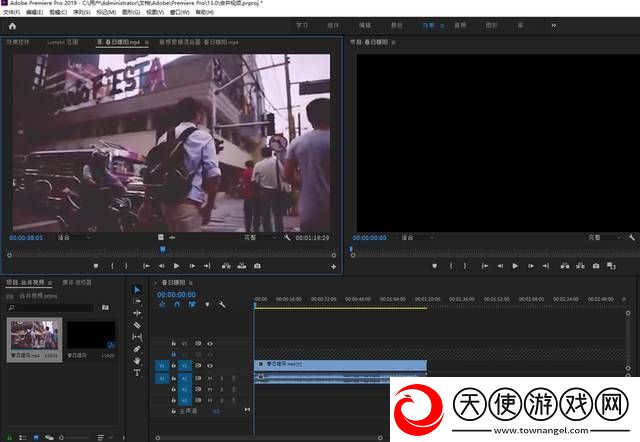The image size is (640, 442).
Task: Export frame from Program monitor
Action: pyautogui.click(x=596, y=266)
